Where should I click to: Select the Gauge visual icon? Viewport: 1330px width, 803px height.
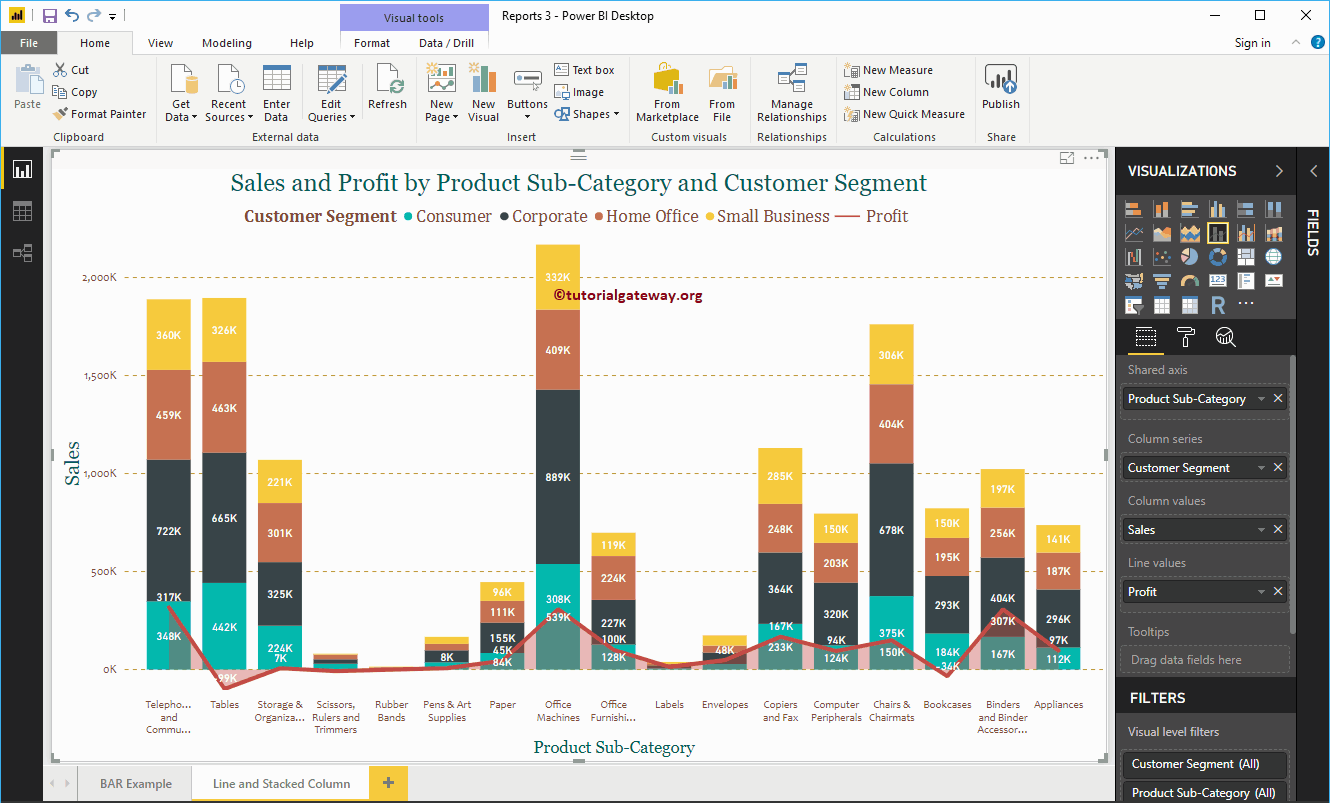(x=1190, y=280)
